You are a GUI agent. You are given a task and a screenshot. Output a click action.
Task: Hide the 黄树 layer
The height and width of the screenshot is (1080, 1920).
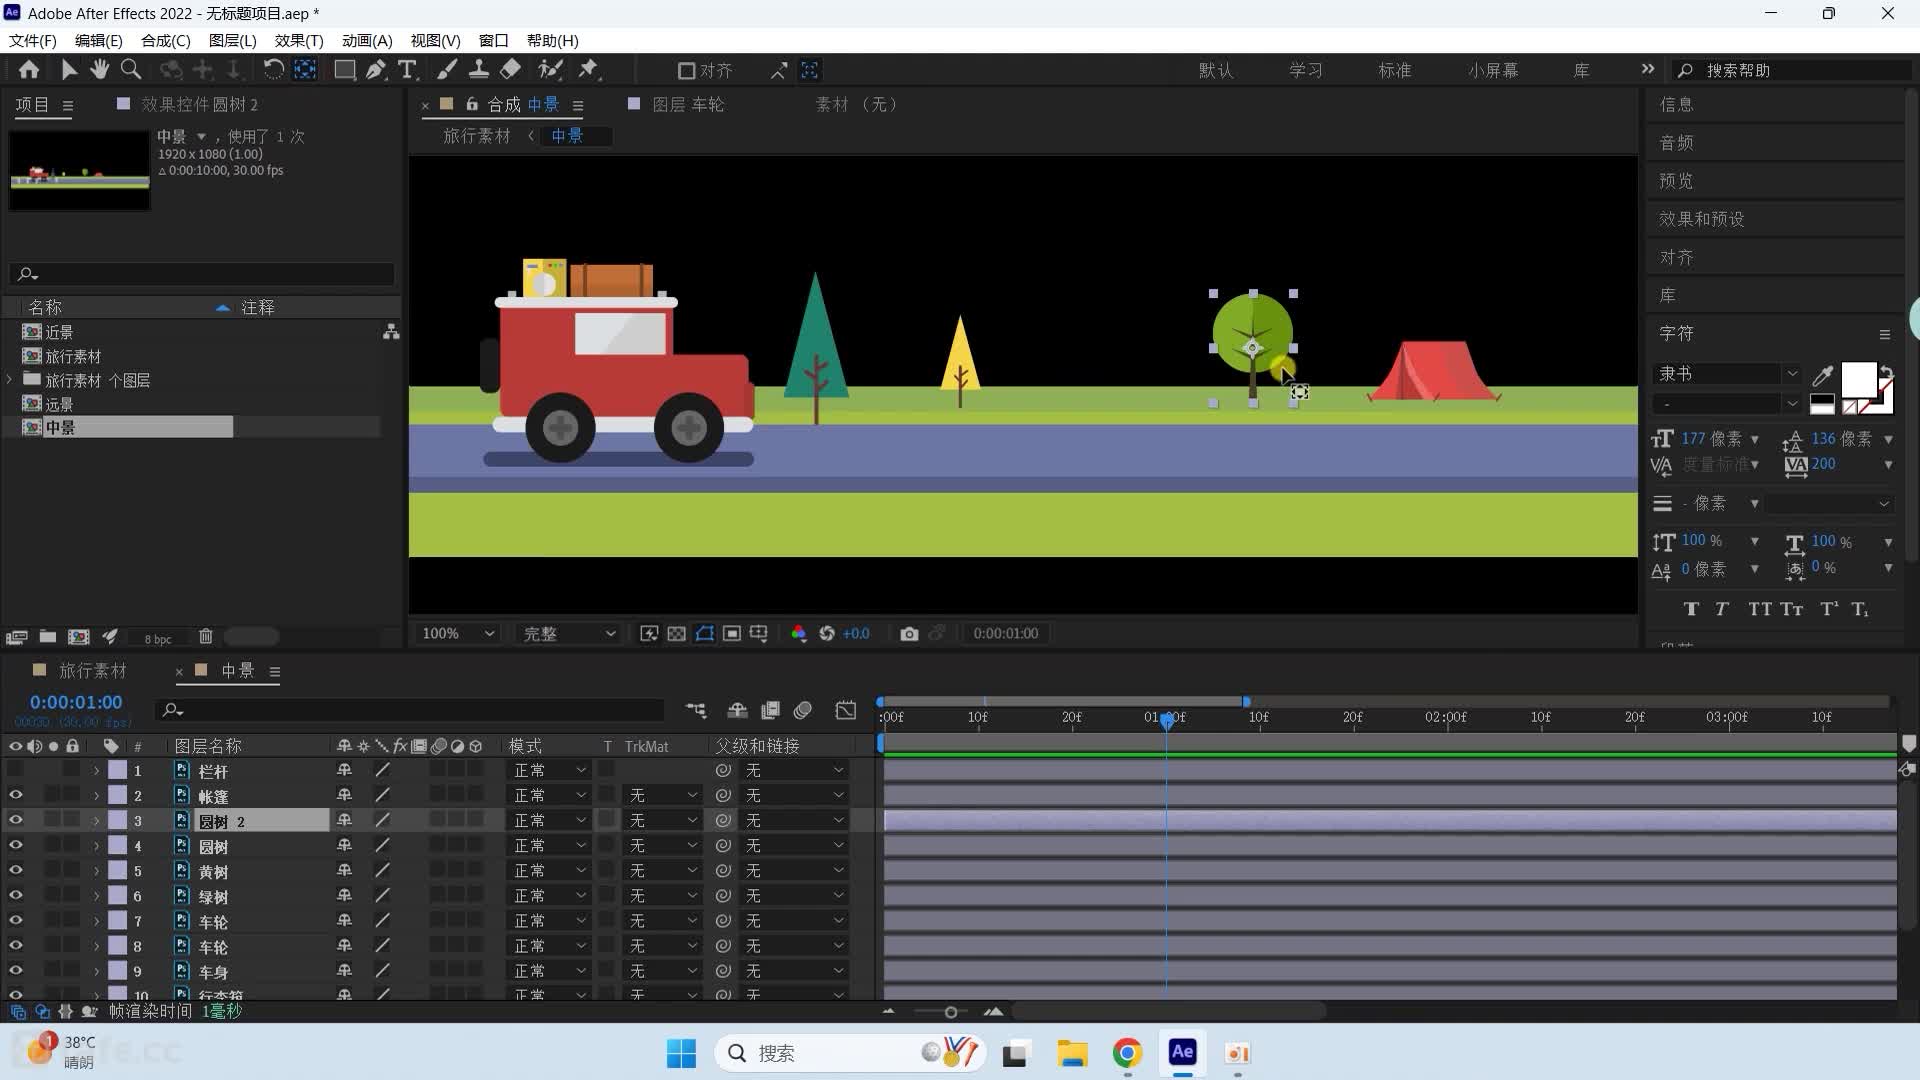coord(15,870)
